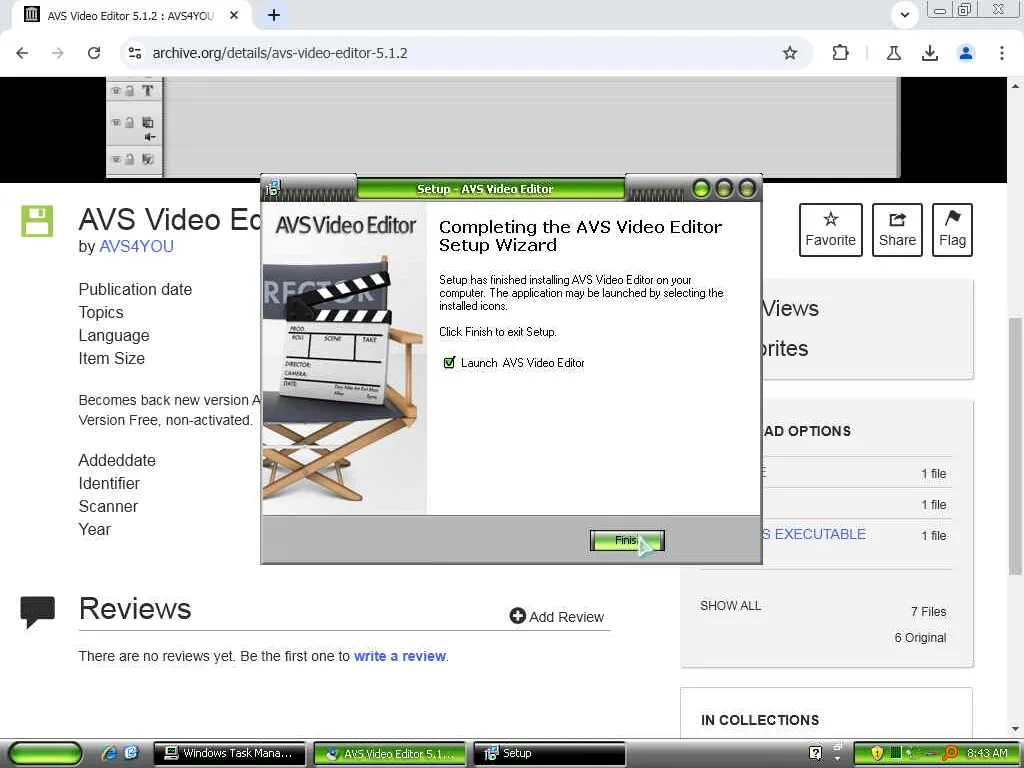Open the Chrome Labs flask icon

(893, 53)
